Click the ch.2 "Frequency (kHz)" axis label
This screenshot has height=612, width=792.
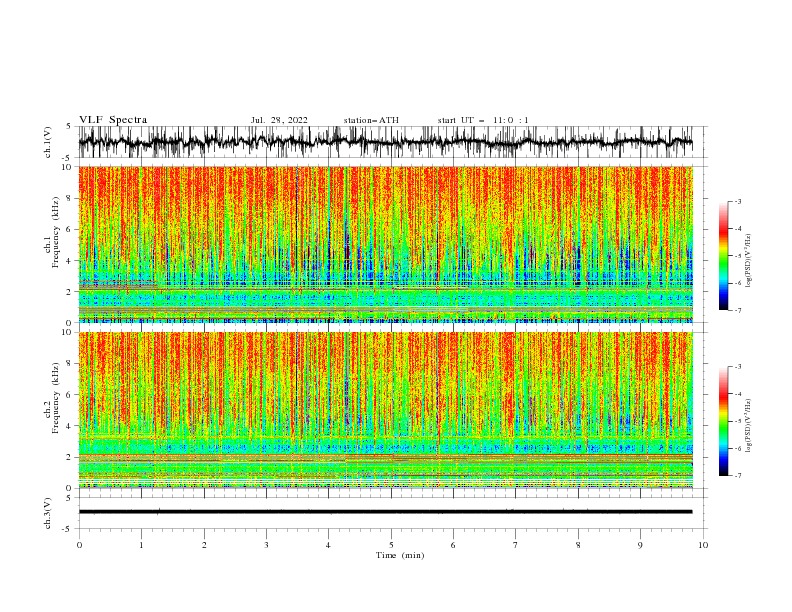56,399
